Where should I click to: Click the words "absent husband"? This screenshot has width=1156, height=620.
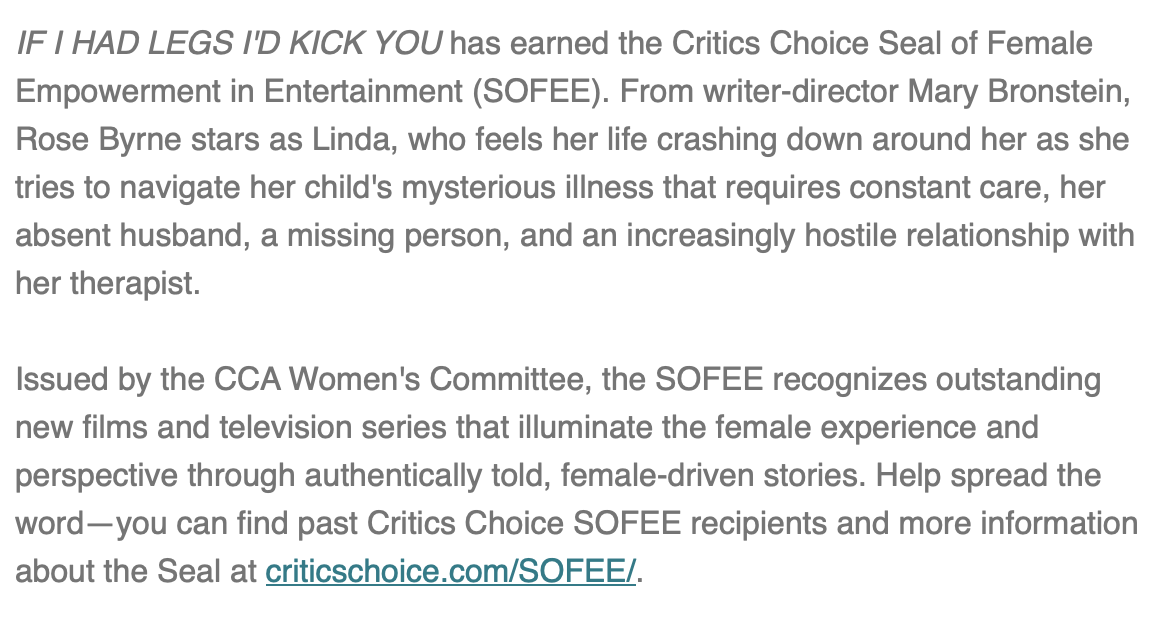point(125,236)
